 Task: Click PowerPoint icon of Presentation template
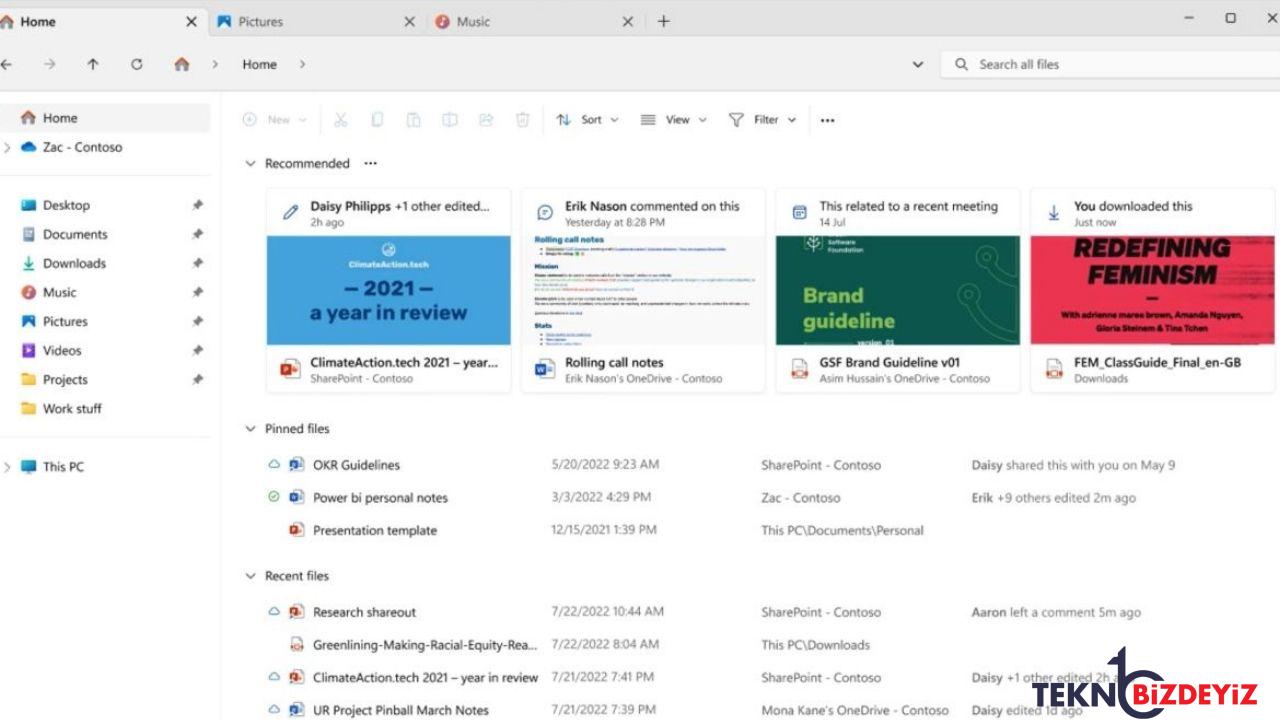[296, 530]
